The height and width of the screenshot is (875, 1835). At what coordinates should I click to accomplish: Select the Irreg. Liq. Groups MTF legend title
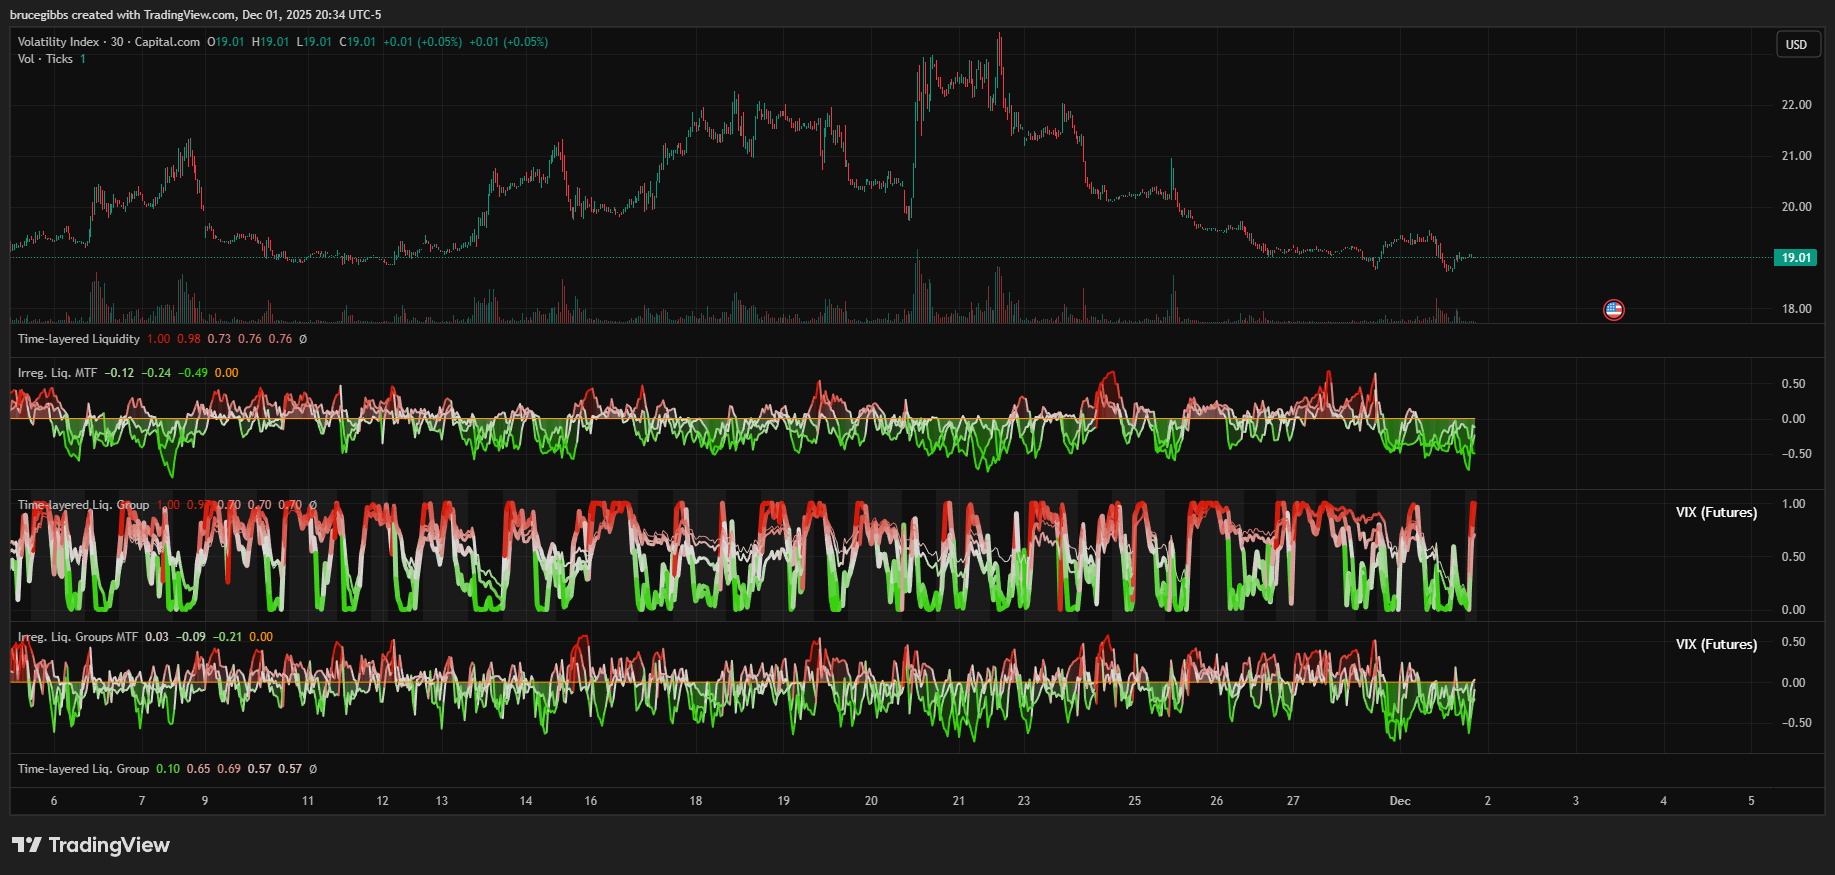pyautogui.click(x=77, y=637)
